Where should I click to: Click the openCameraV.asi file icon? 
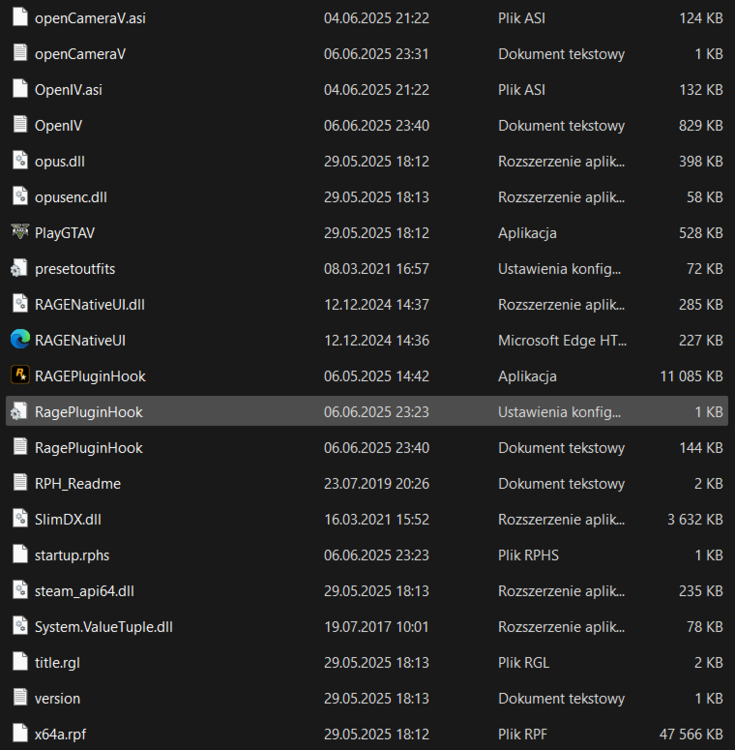coord(20,17)
